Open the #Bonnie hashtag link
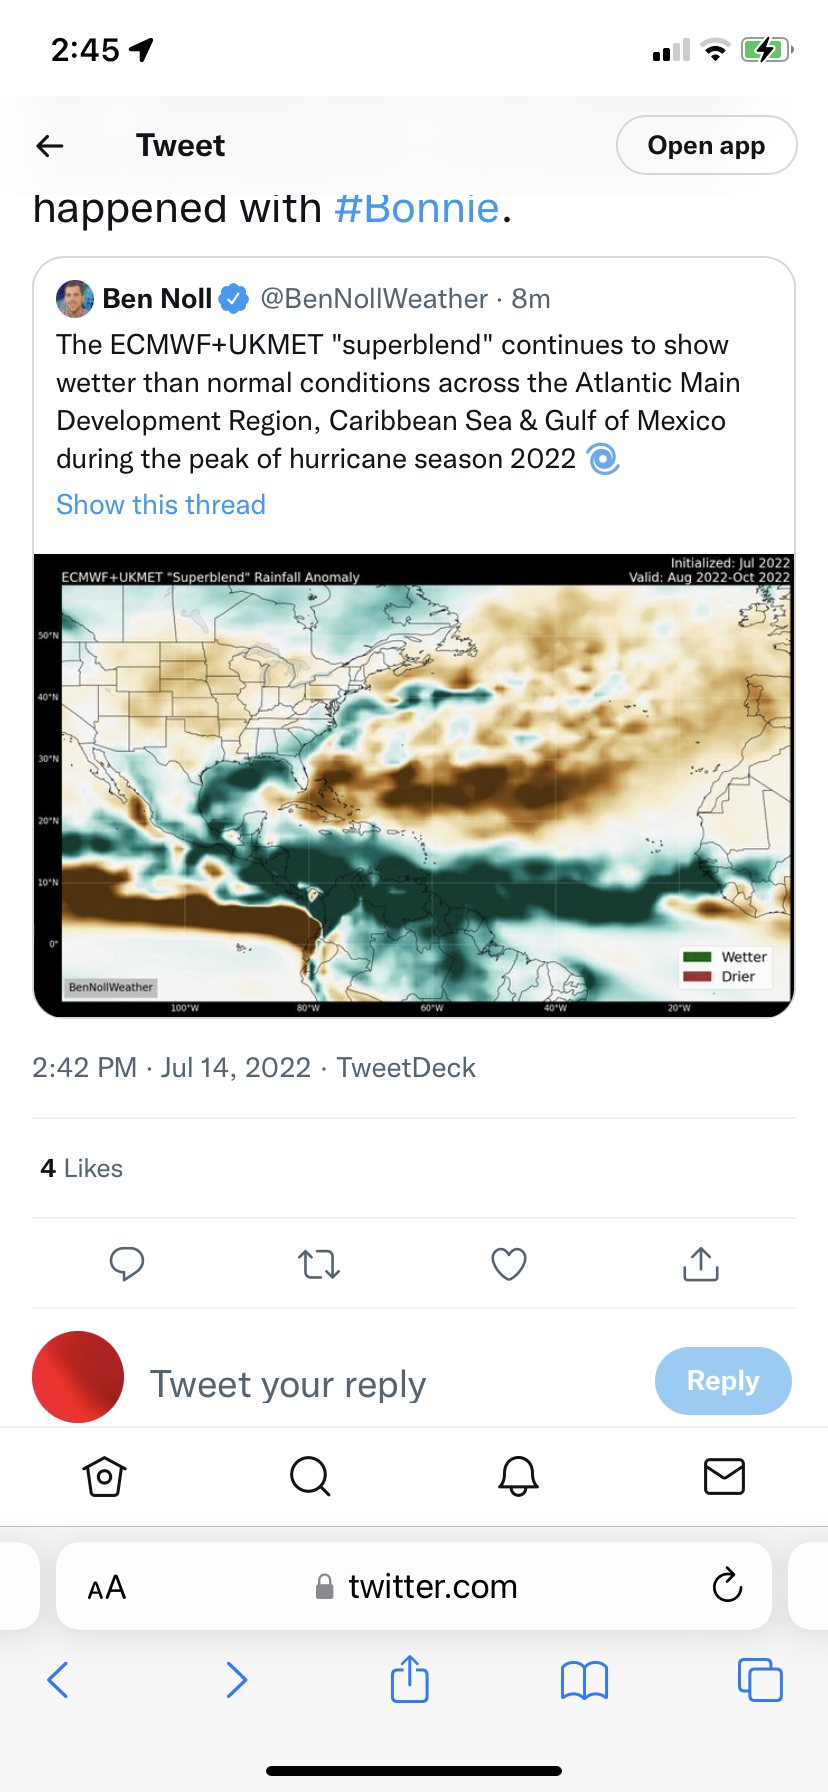Image resolution: width=828 pixels, height=1792 pixels. 416,209
